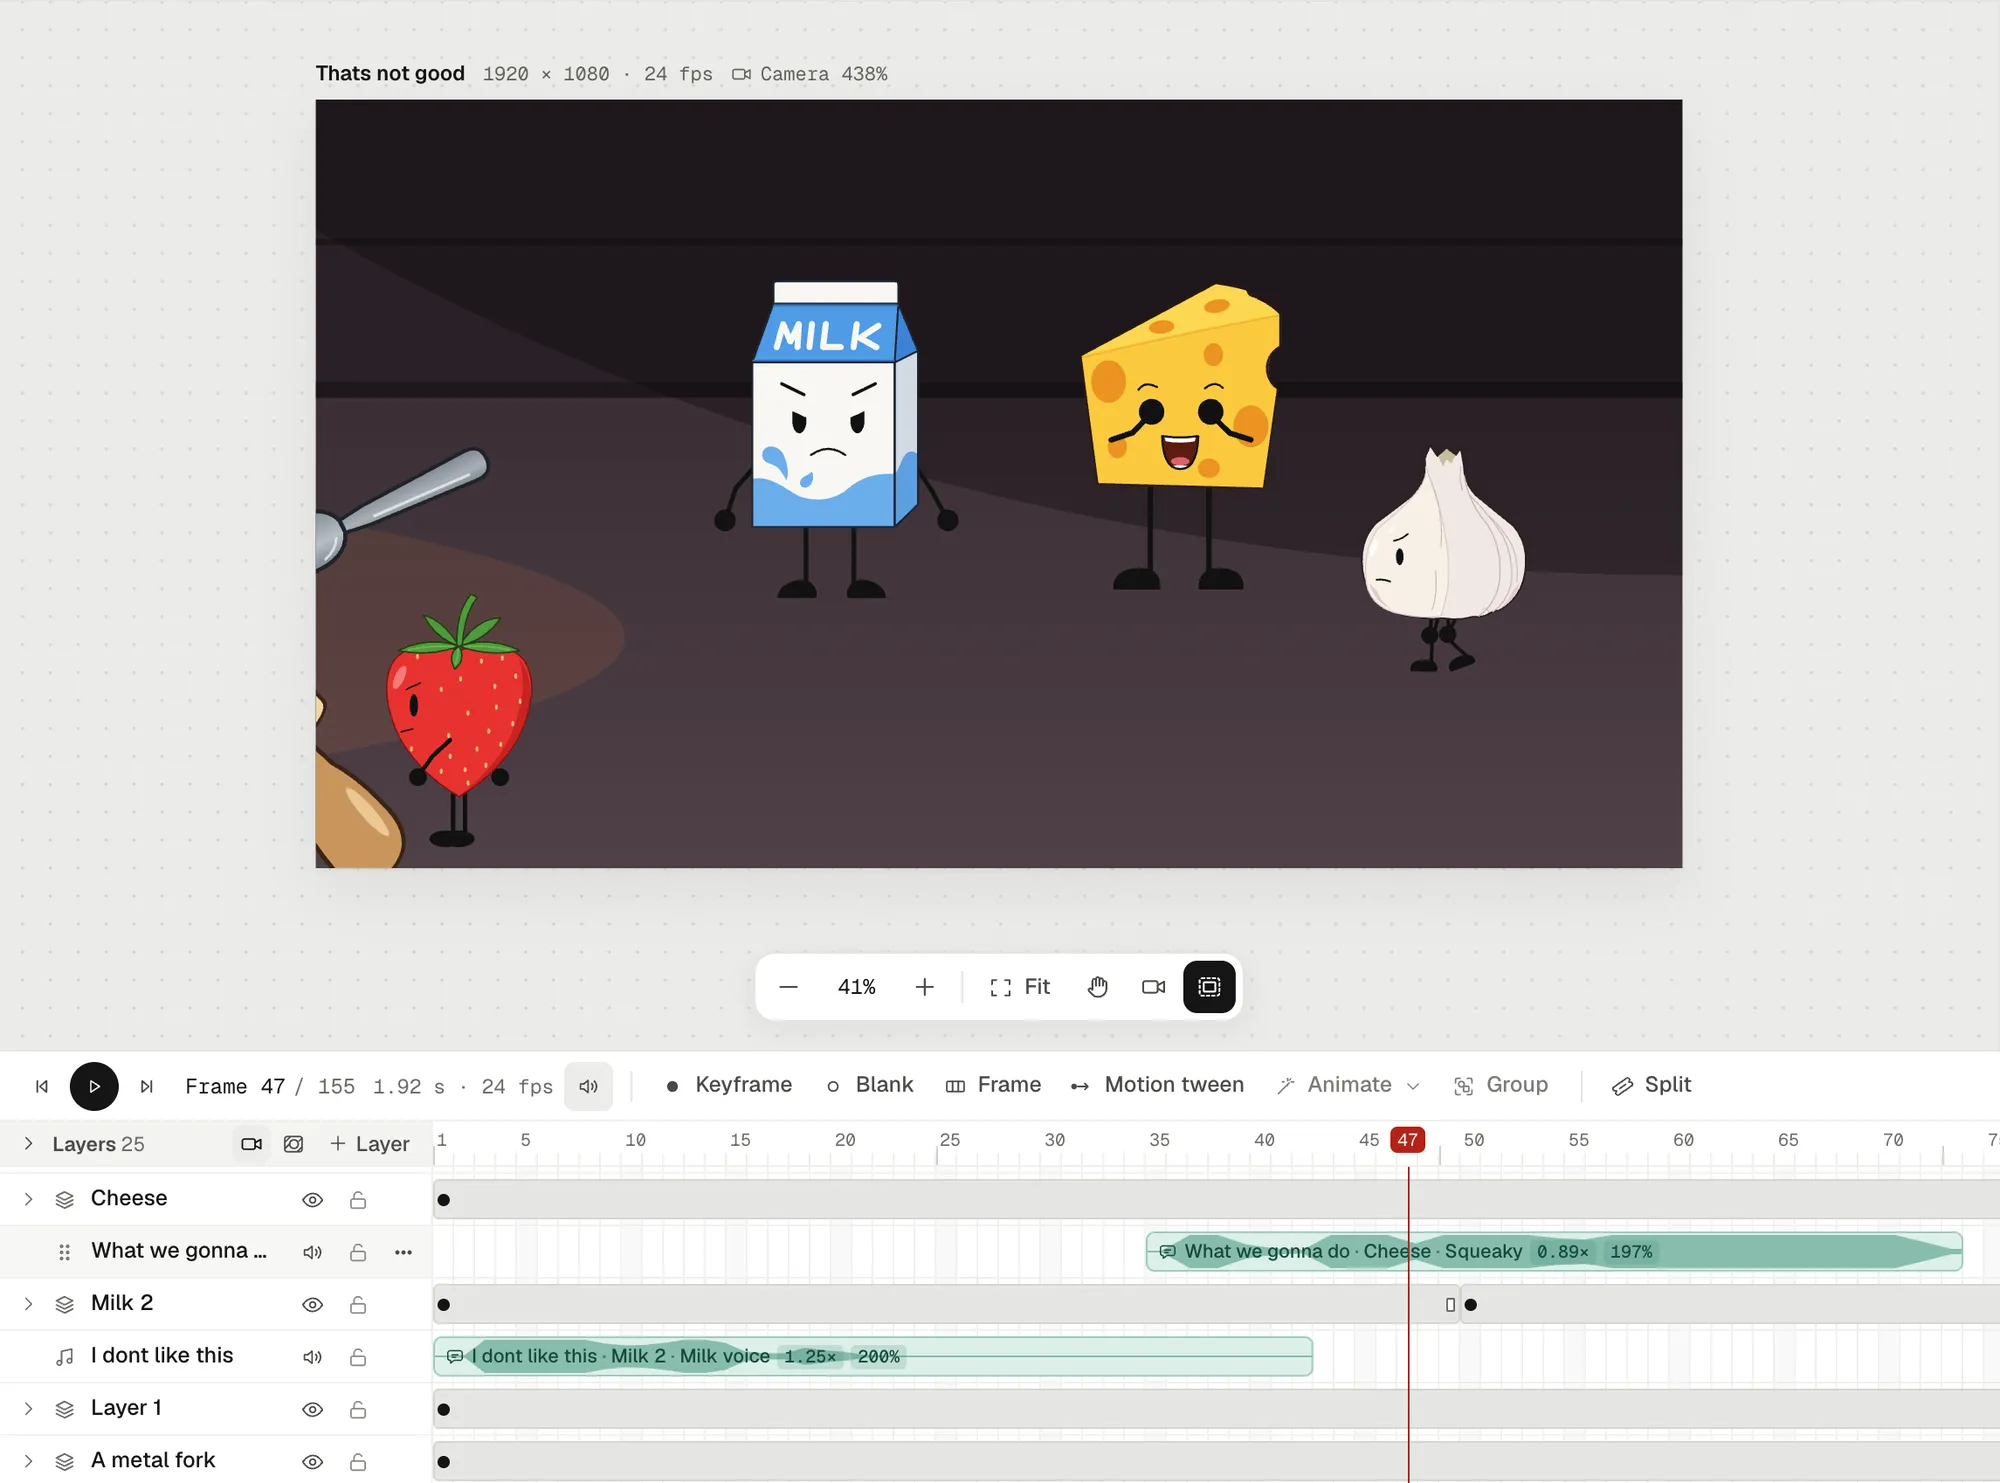The image size is (2000, 1483).
Task: Jump to the first frame
Action: pos(42,1086)
